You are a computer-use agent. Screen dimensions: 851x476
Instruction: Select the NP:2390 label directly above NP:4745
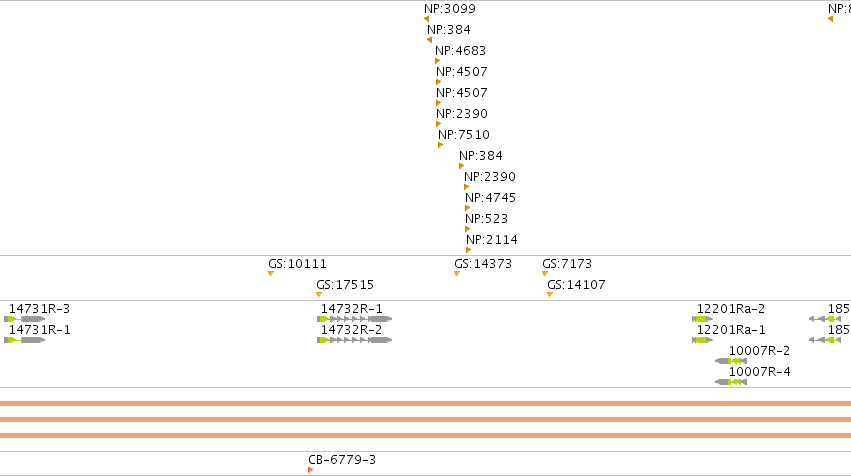[x=490, y=176]
